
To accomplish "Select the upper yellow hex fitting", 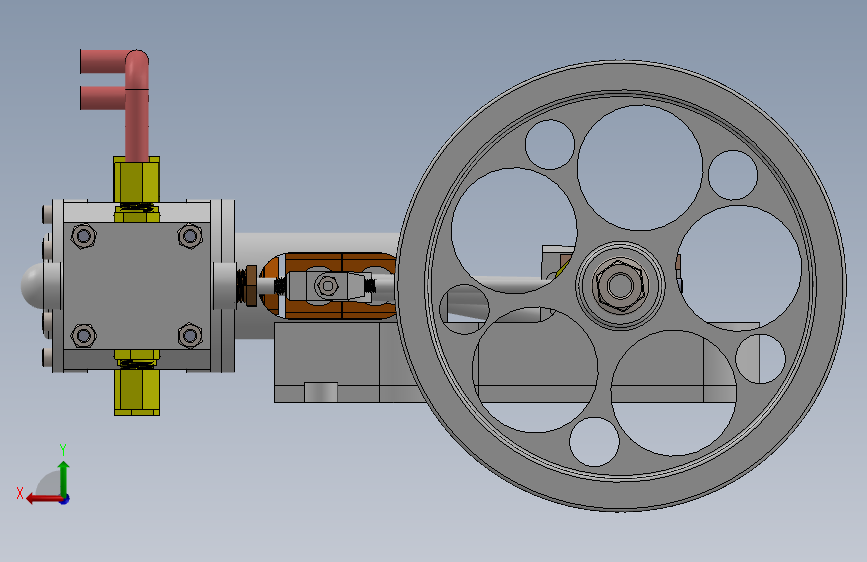I will coord(137,180).
